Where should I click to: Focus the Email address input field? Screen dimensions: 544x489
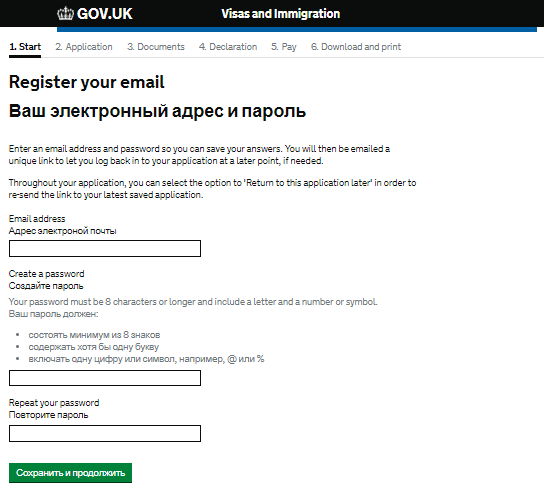(x=105, y=248)
